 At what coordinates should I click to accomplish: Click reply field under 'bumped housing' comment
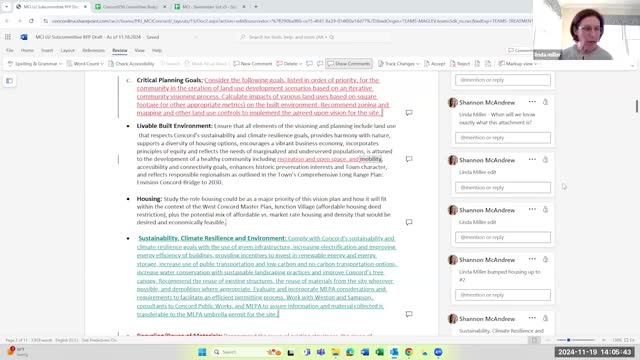point(503,295)
